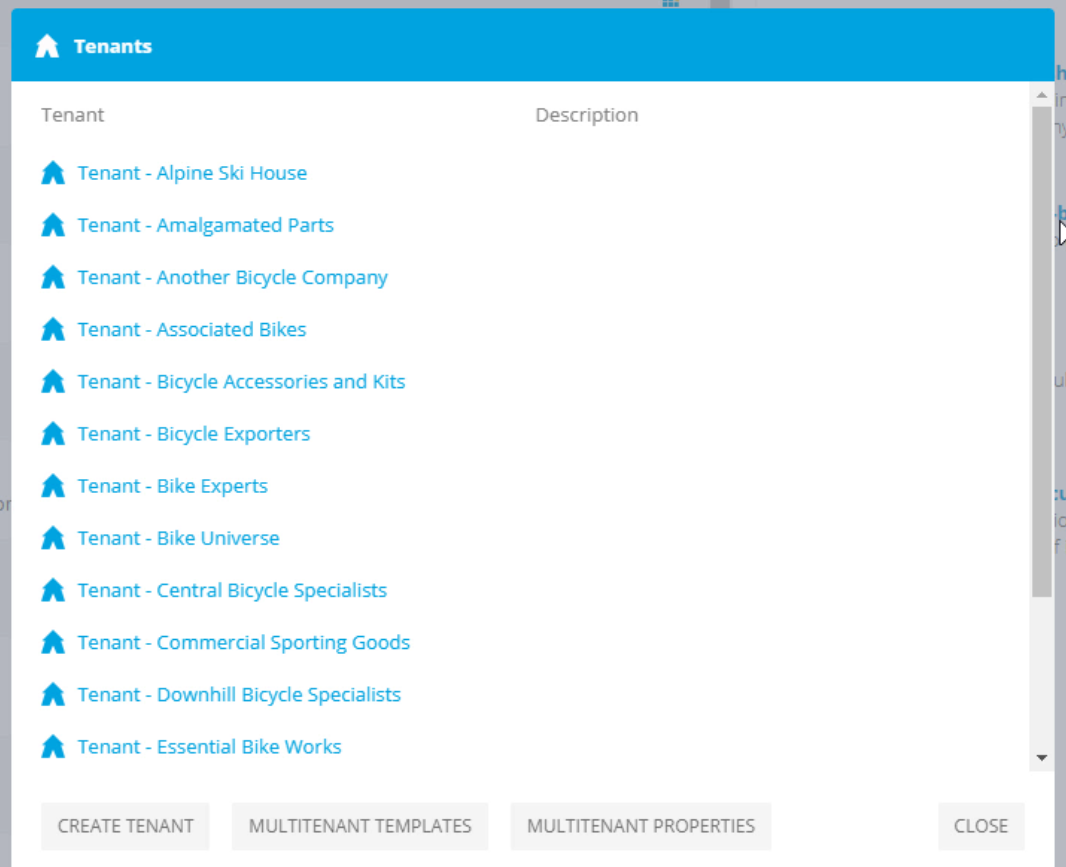Viewport: 1066px width, 867px height.
Task: Click the house icon beside Essential Bike Works
Action: [x=53, y=746]
